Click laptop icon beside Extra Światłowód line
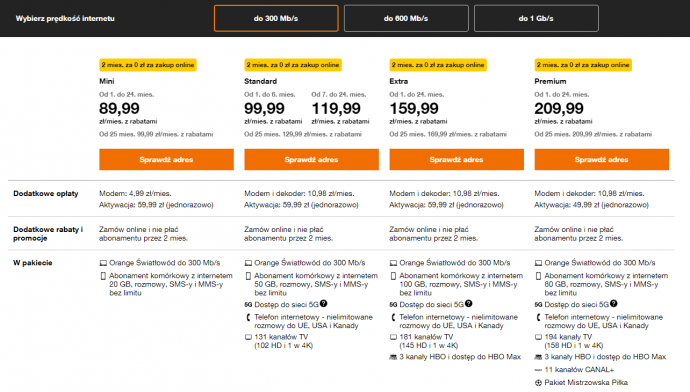Image resolution: width=690 pixels, height=392 pixels. tap(393, 263)
